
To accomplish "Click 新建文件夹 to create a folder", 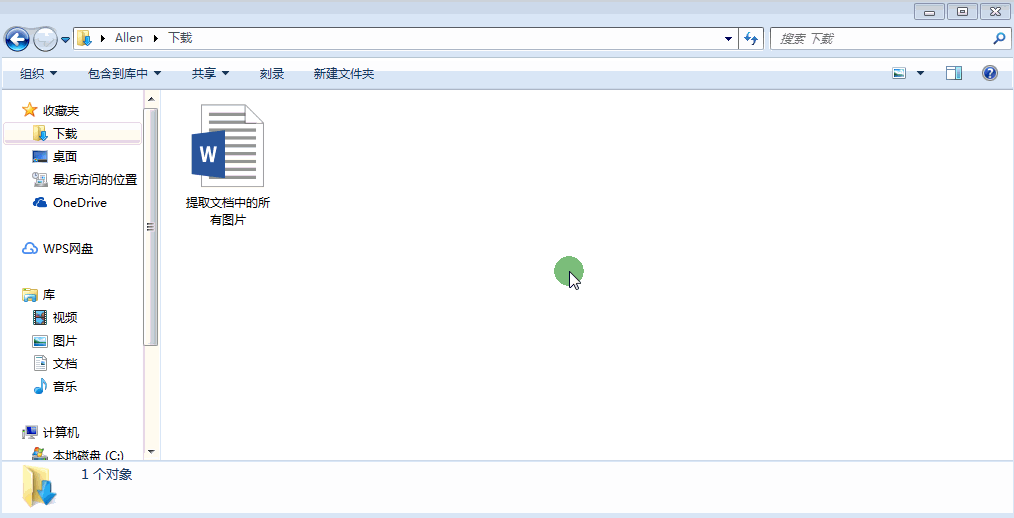I will point(343,74).
